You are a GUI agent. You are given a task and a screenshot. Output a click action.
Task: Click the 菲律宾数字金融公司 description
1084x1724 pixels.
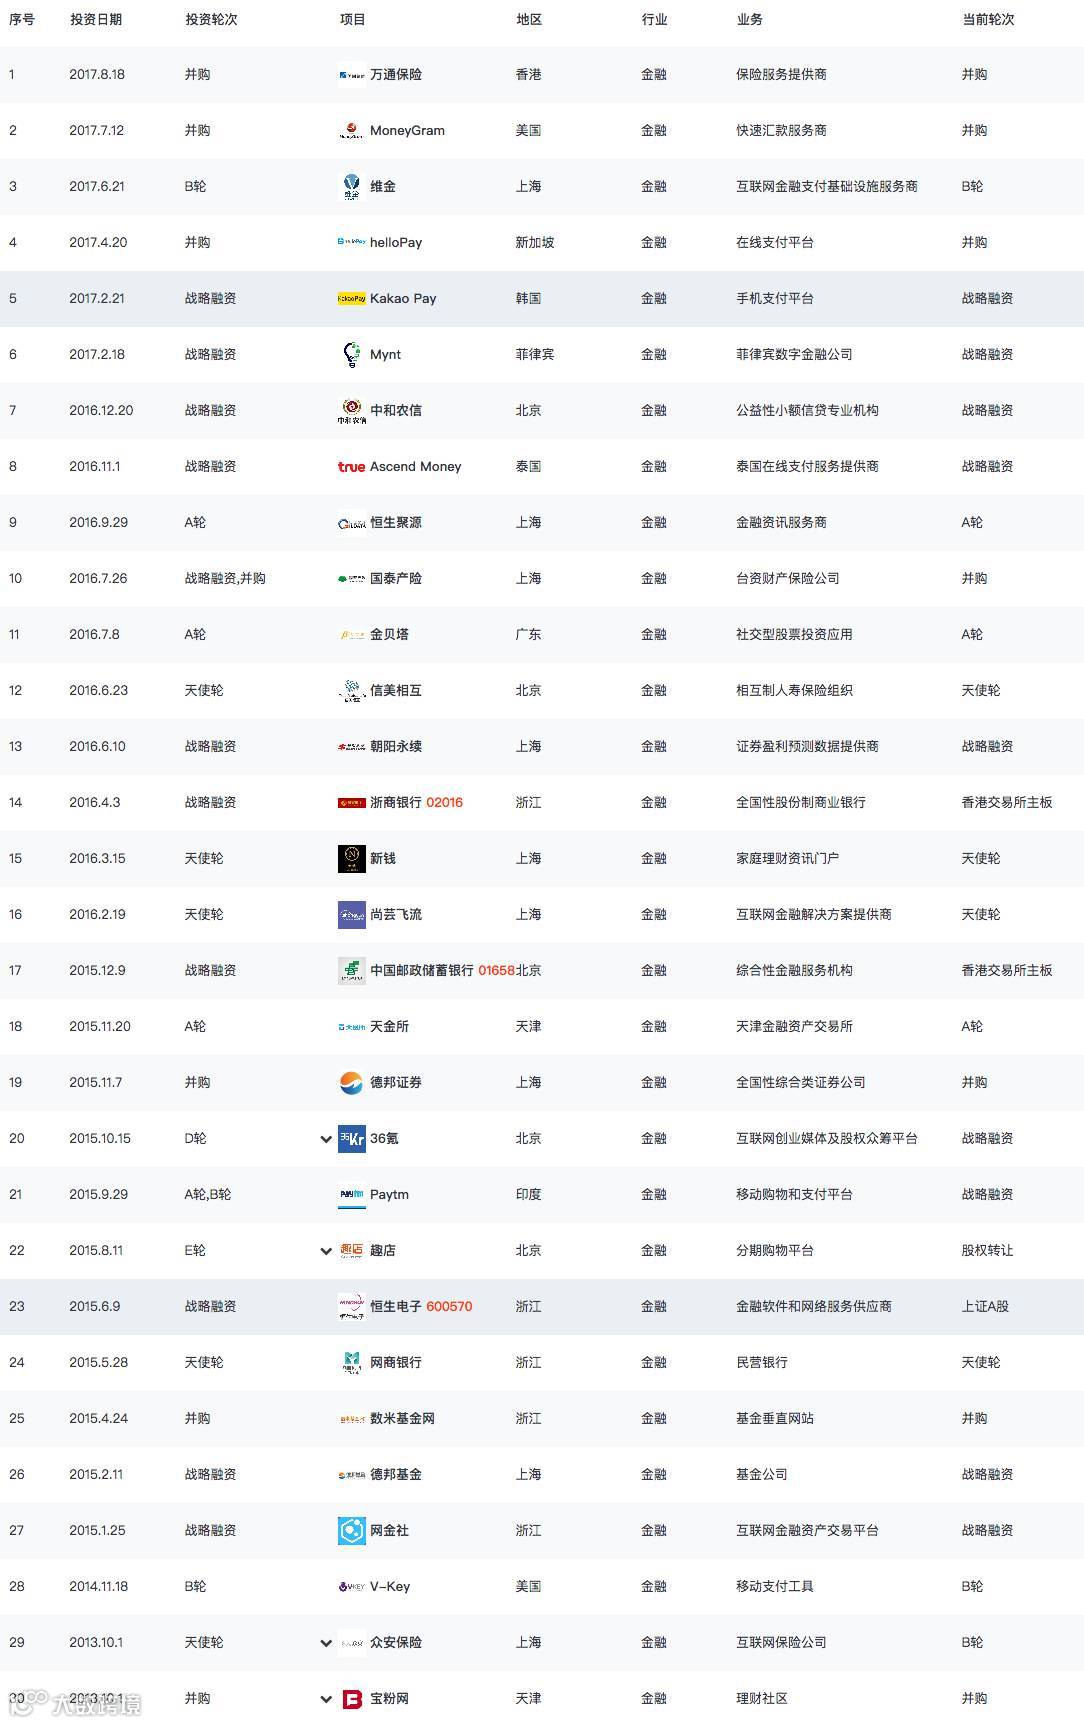(x=794, y=355)
